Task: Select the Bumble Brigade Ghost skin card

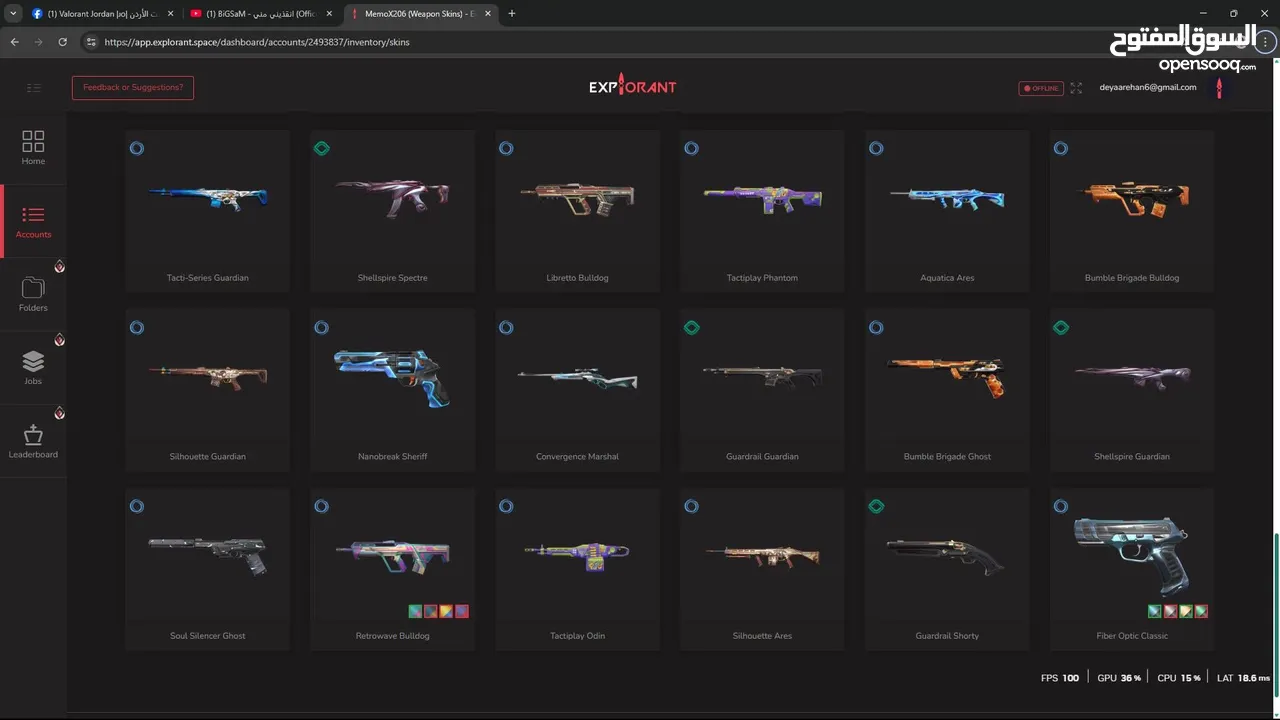Action: pyautogui.click(x=947, y=390)
